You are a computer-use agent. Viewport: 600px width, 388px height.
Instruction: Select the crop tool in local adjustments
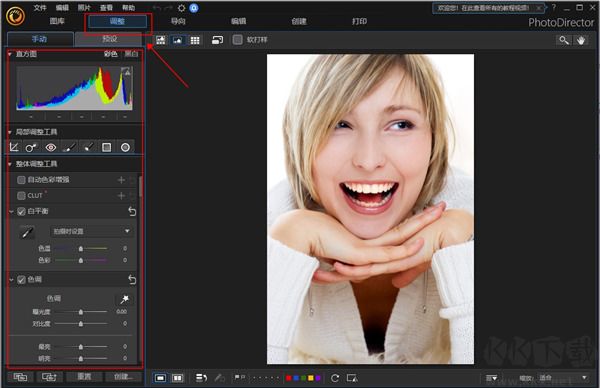point(14,147)
